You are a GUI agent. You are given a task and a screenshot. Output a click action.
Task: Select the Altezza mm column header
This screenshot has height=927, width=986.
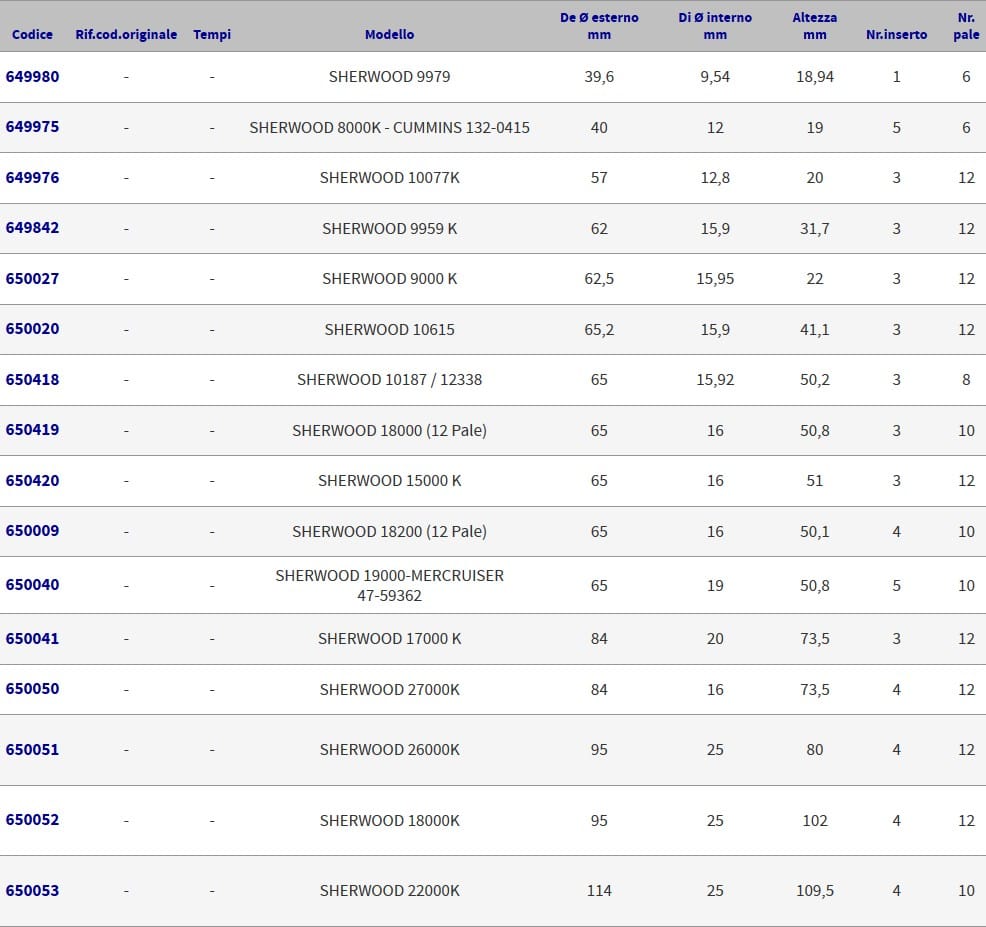tap(814, 26)
